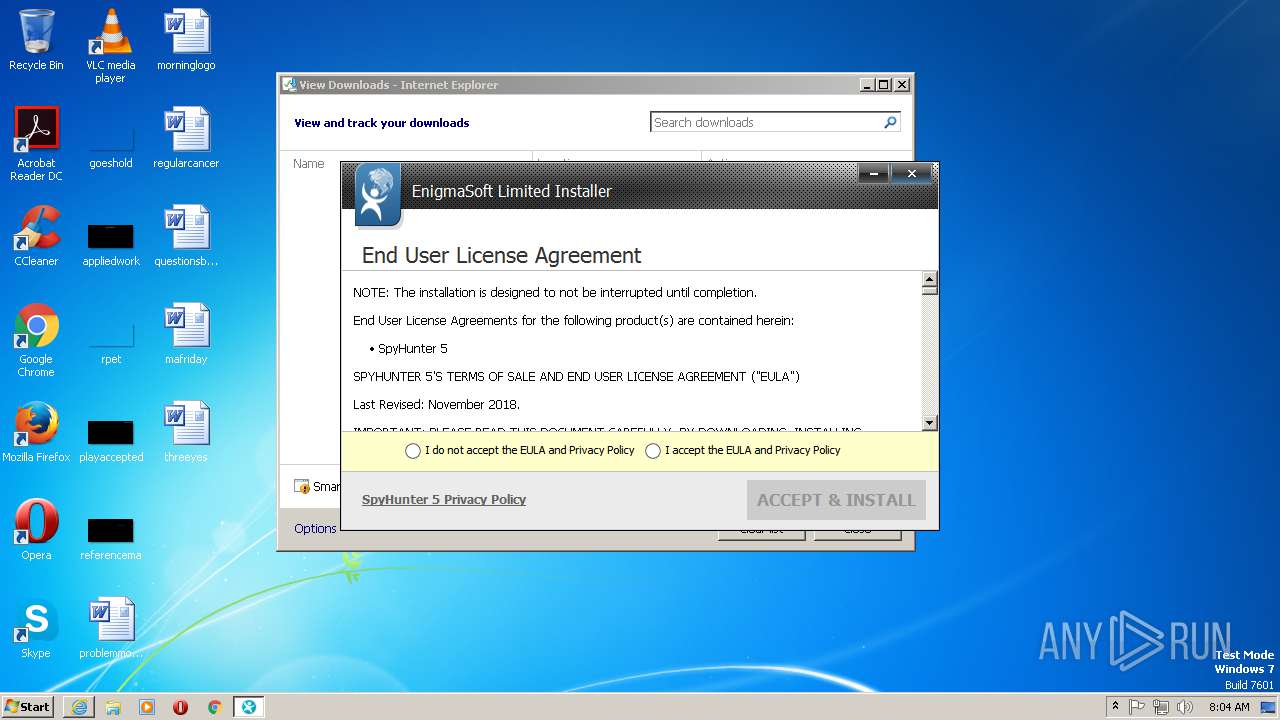1280x720 pixels.
Task: Close the EnigmaSoft Limited Installer window
Action: (x=911, y=174)
